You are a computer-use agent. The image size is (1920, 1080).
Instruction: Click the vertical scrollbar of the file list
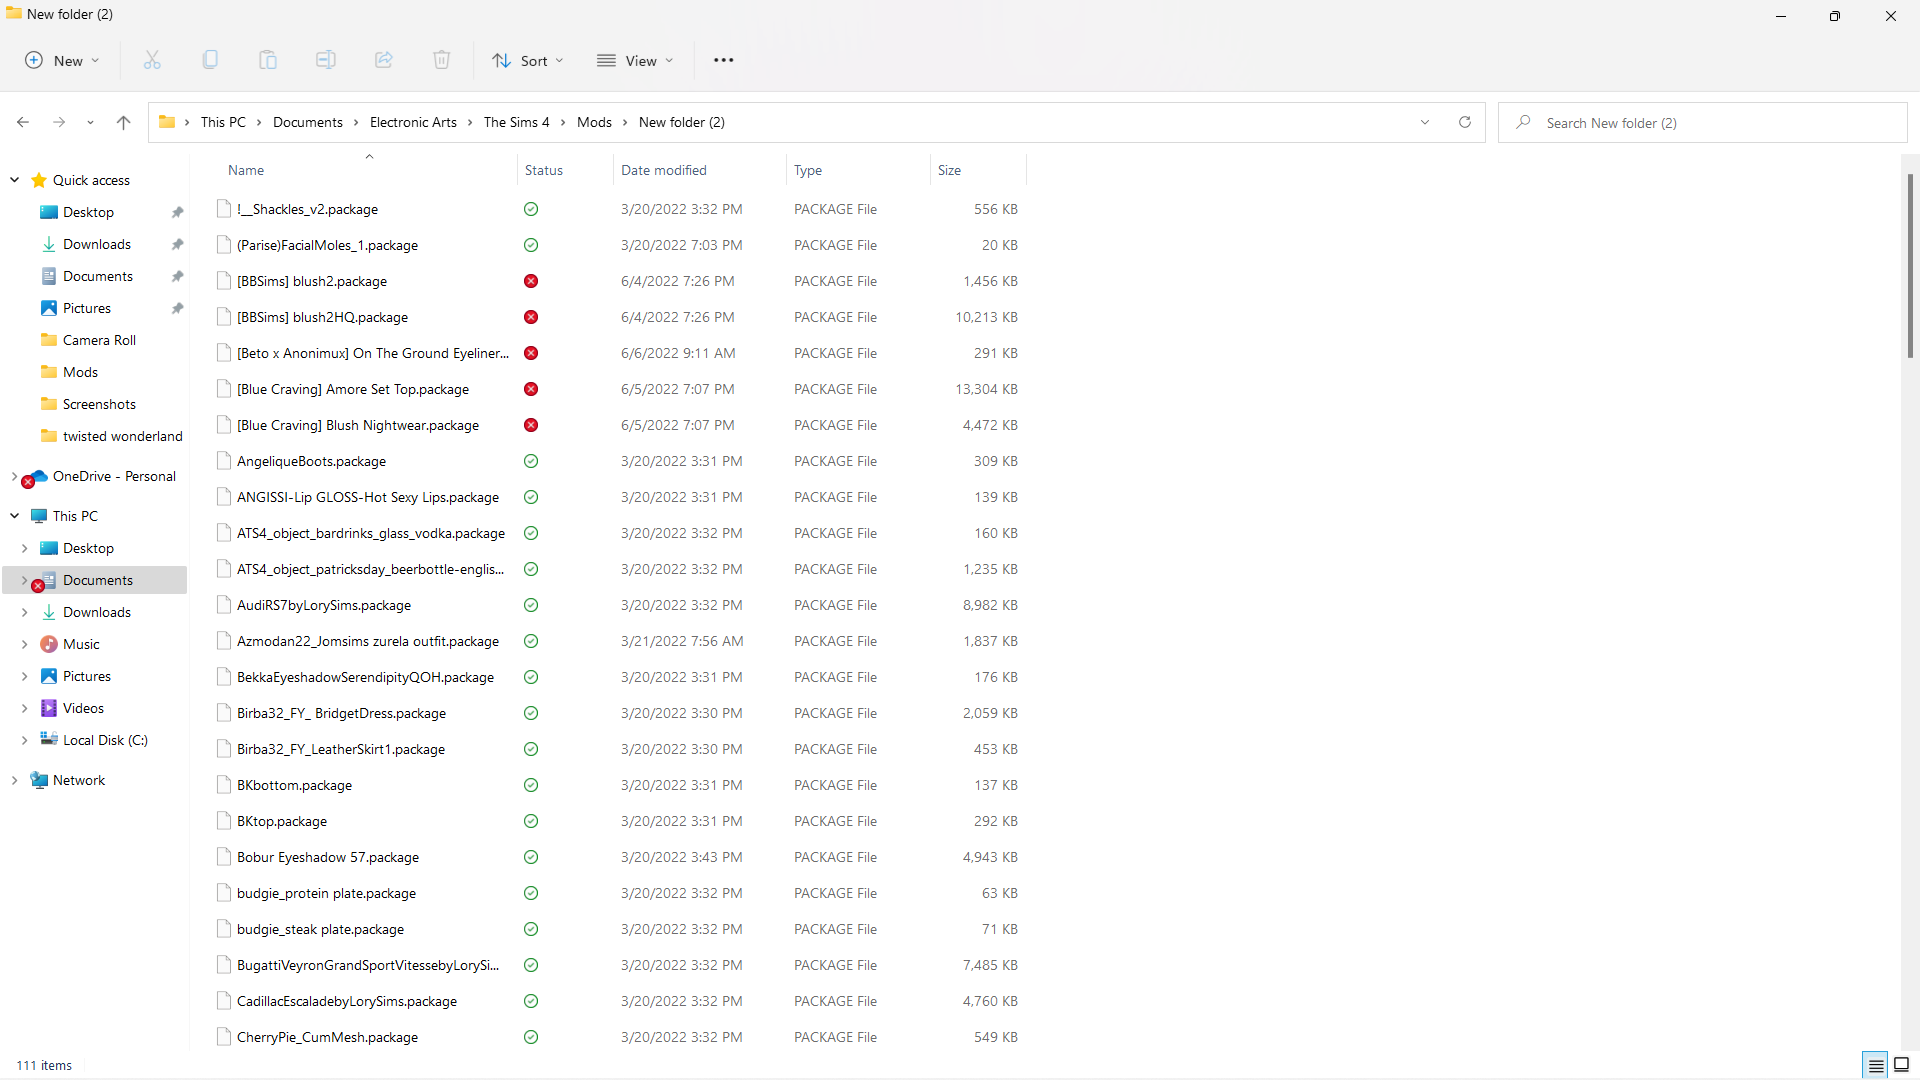(x=1910, y=266)
